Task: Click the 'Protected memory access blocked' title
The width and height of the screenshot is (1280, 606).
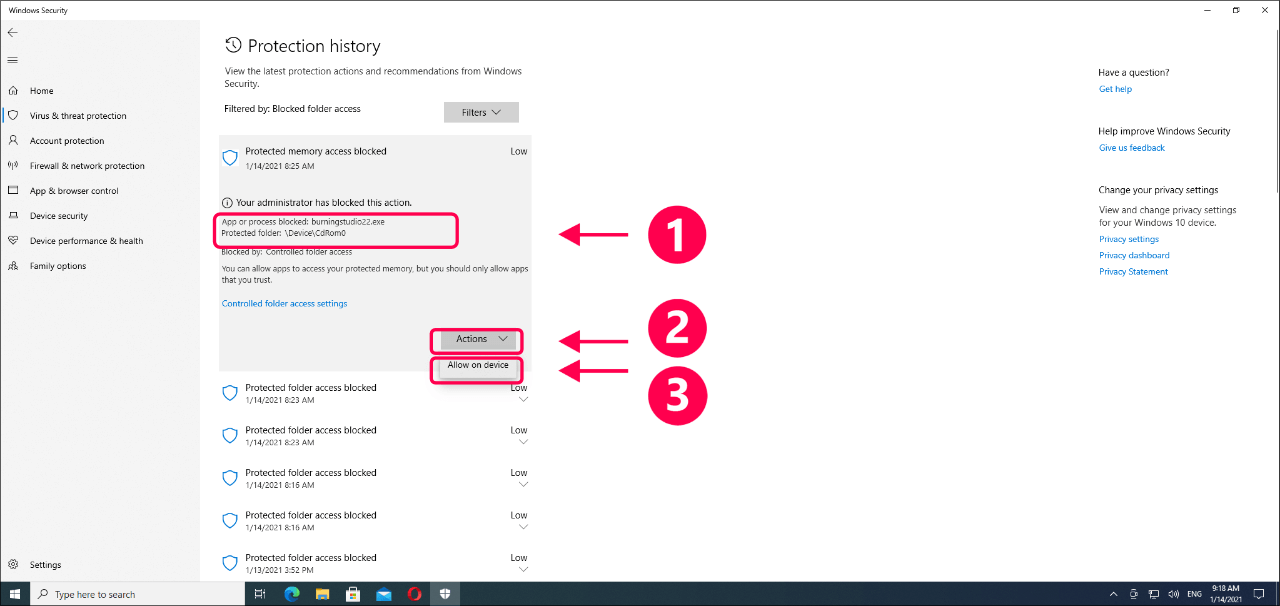Action: [x=316, y=151]
